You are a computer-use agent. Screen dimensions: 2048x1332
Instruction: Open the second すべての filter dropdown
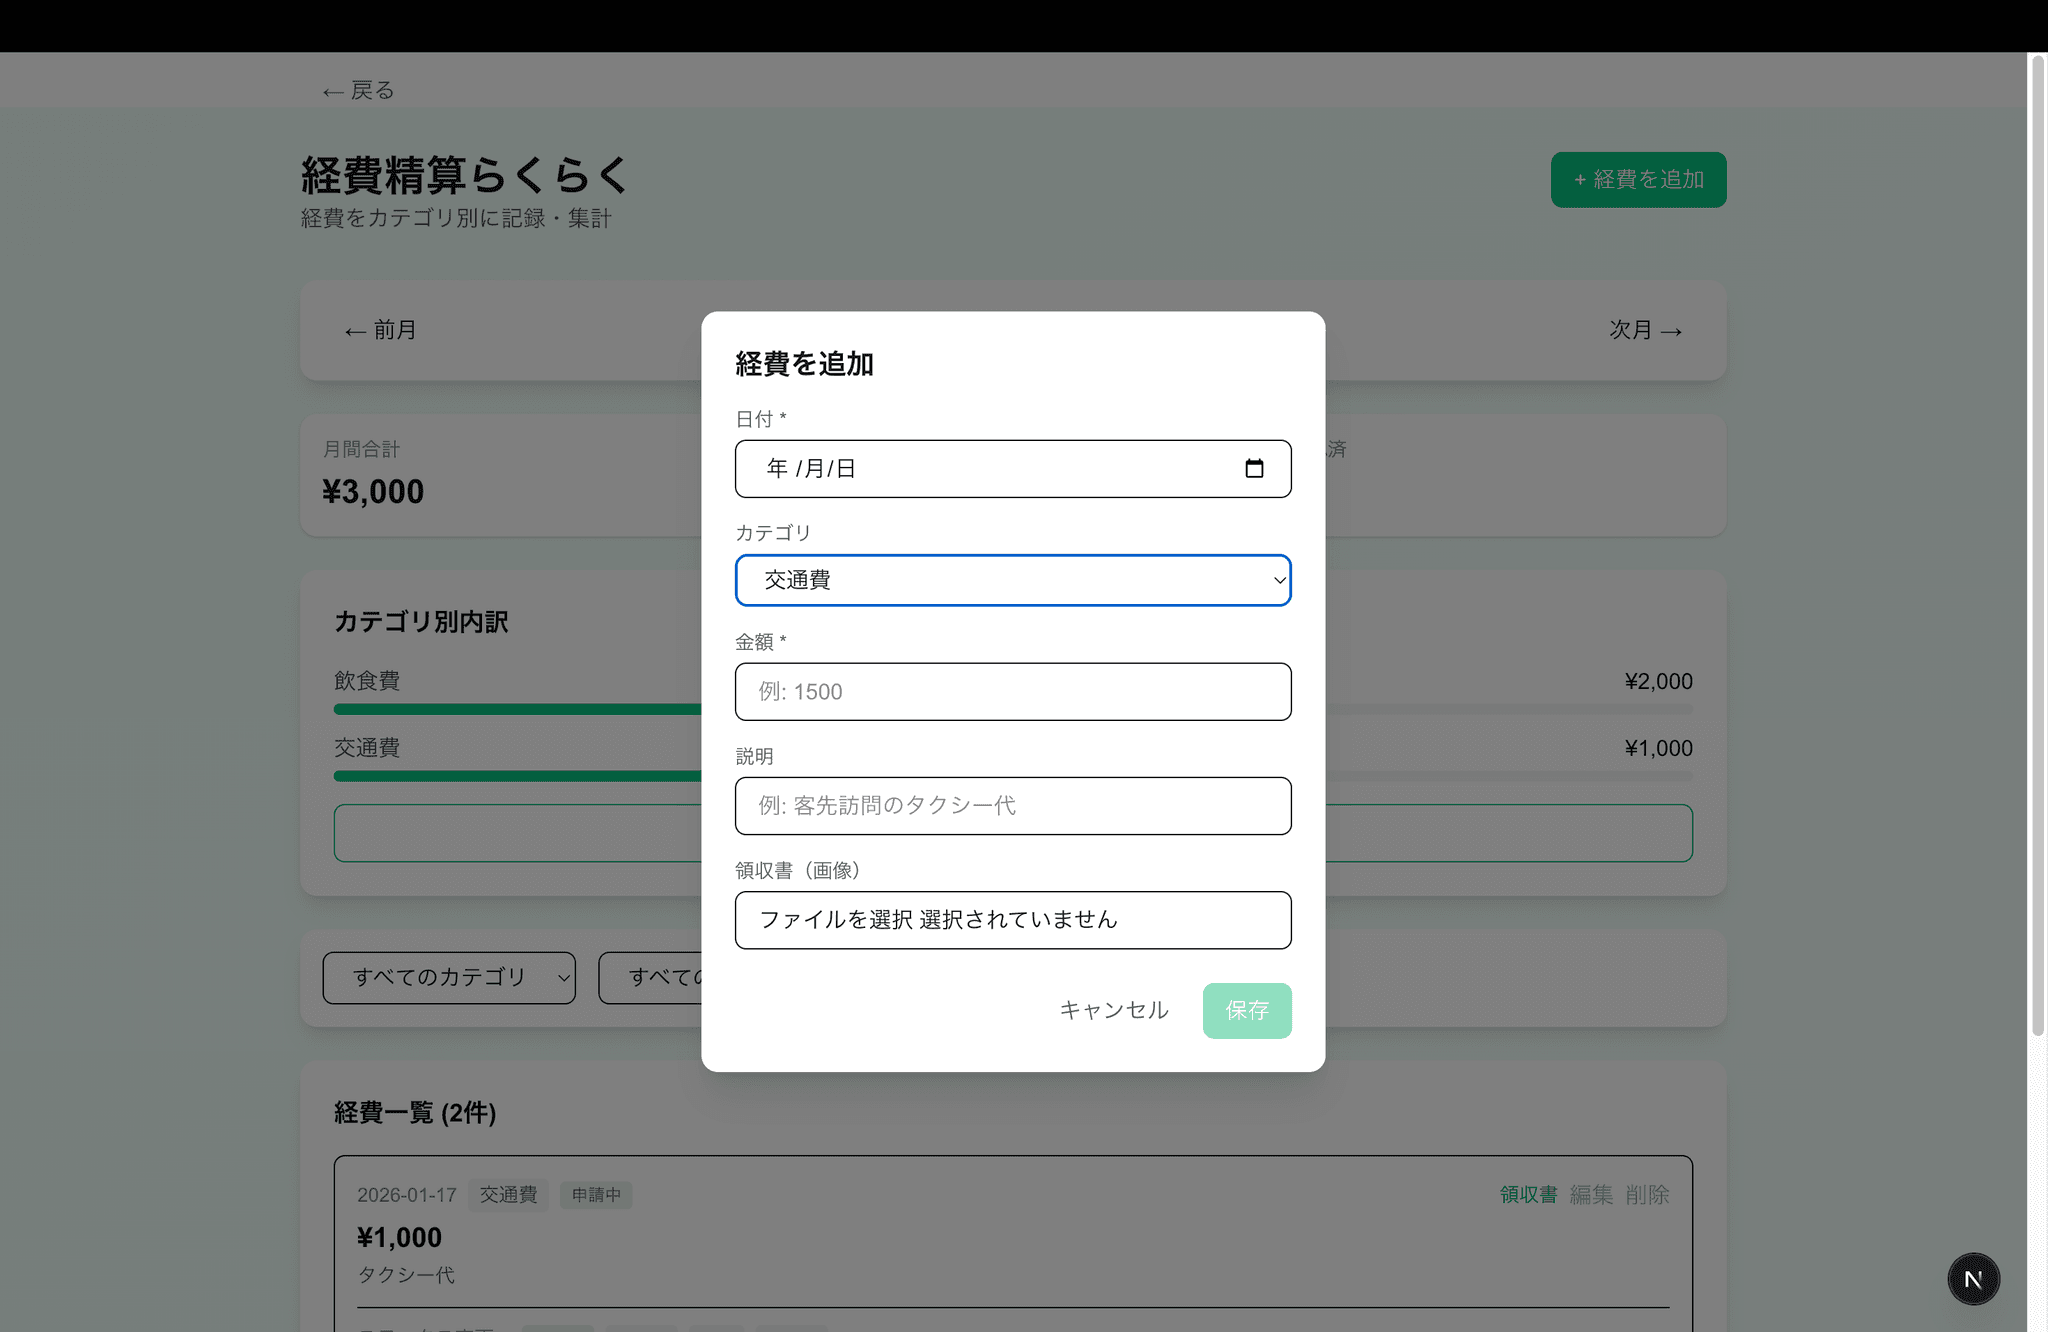coord(652,977)
